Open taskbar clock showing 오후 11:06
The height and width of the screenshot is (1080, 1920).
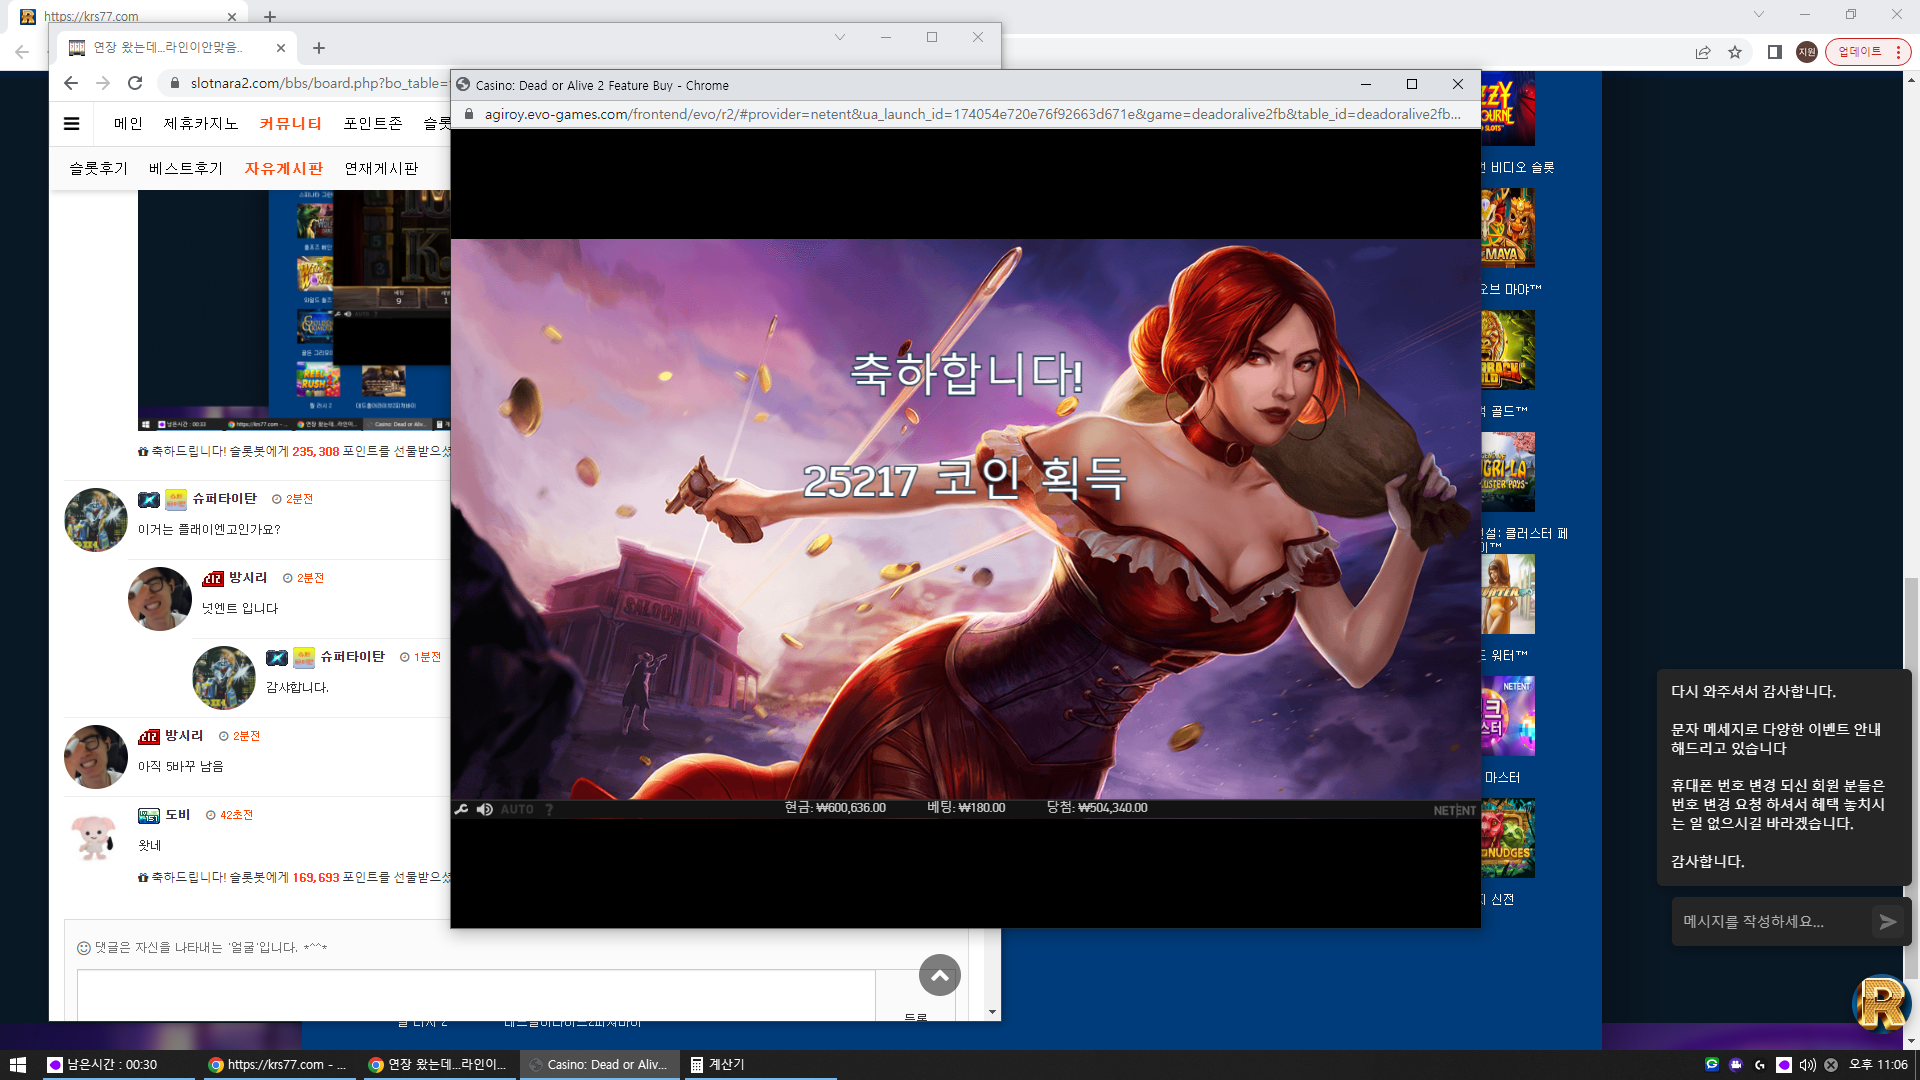pos(1878,1065)
